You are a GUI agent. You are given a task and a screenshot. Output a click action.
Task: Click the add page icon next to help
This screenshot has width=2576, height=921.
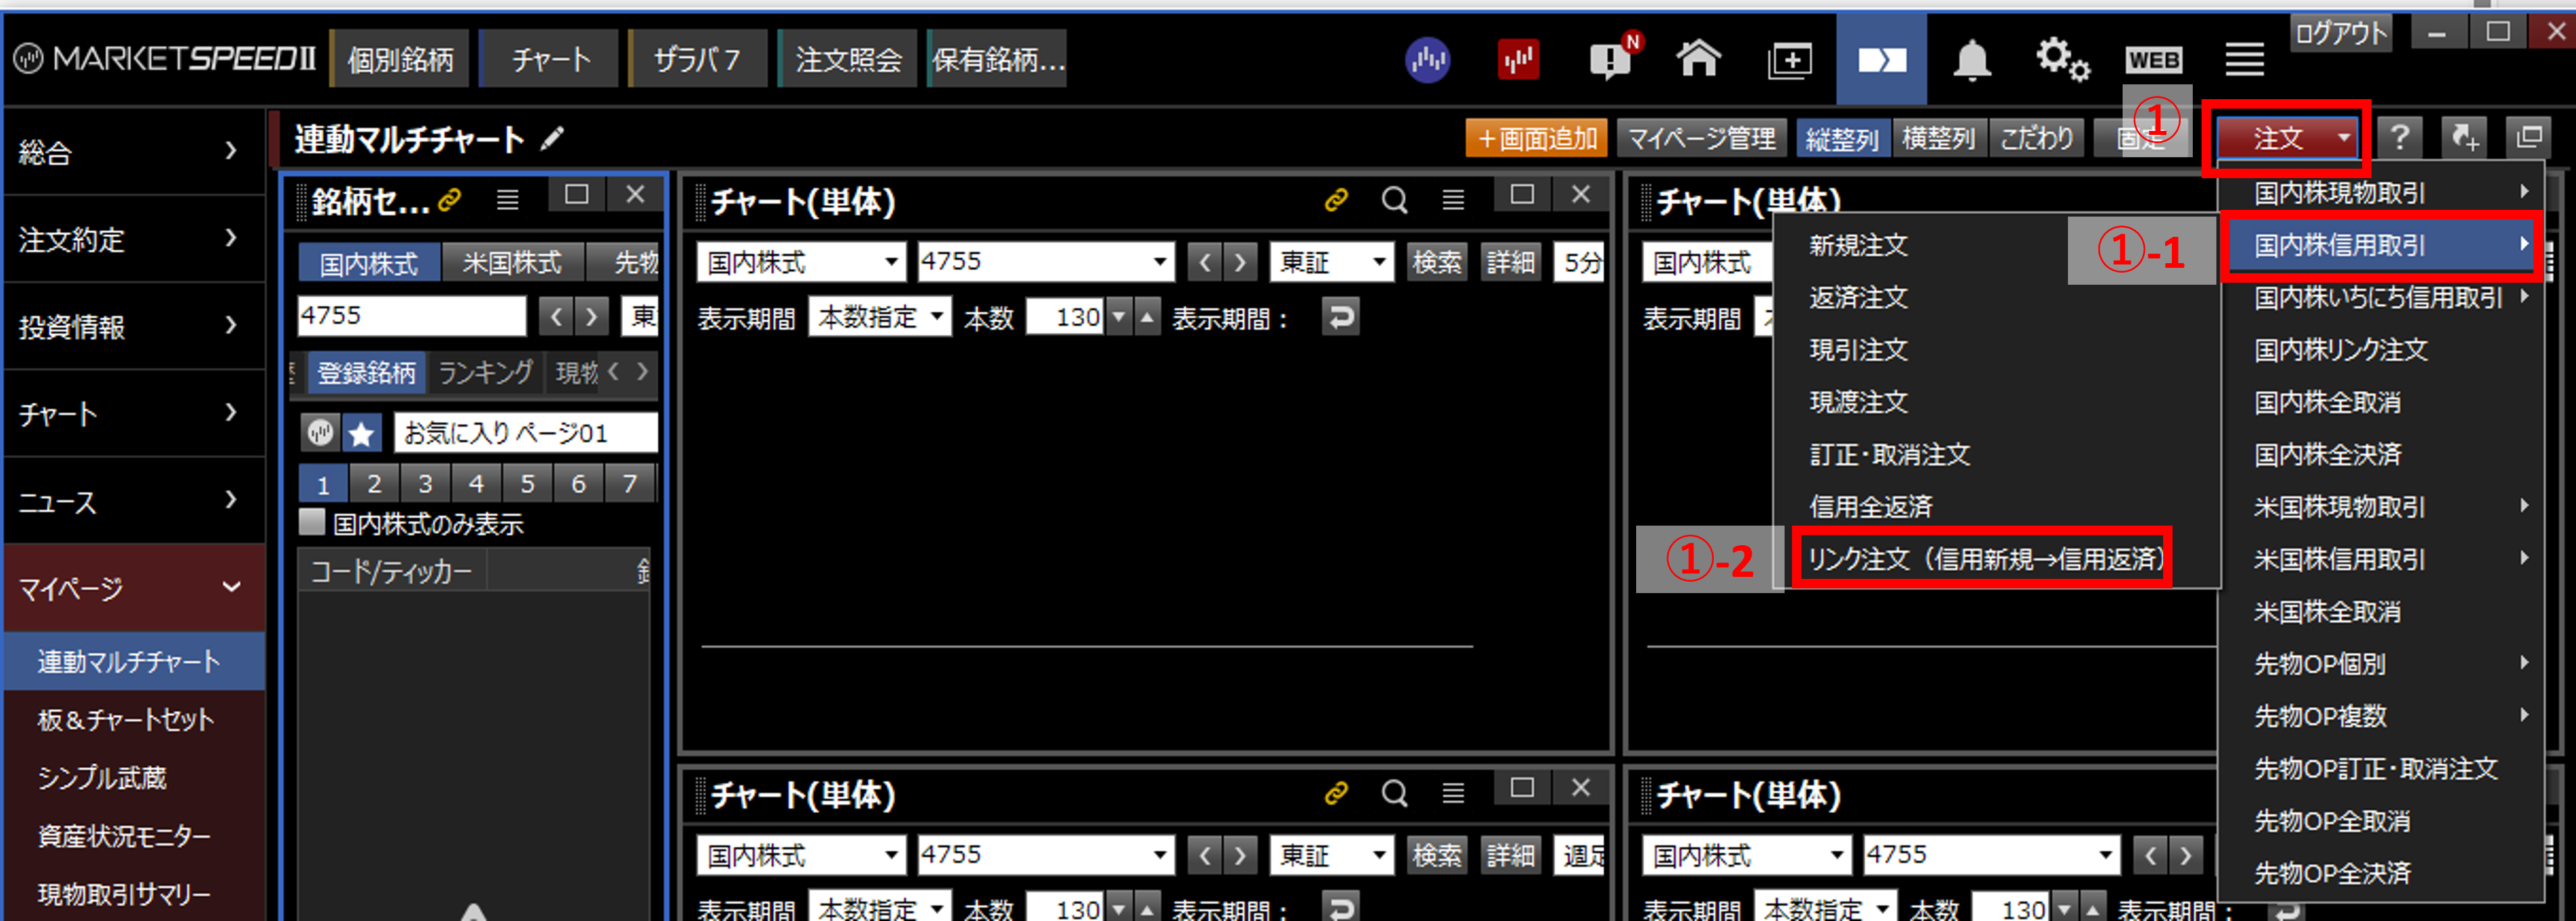click(x=2465, y=137)
